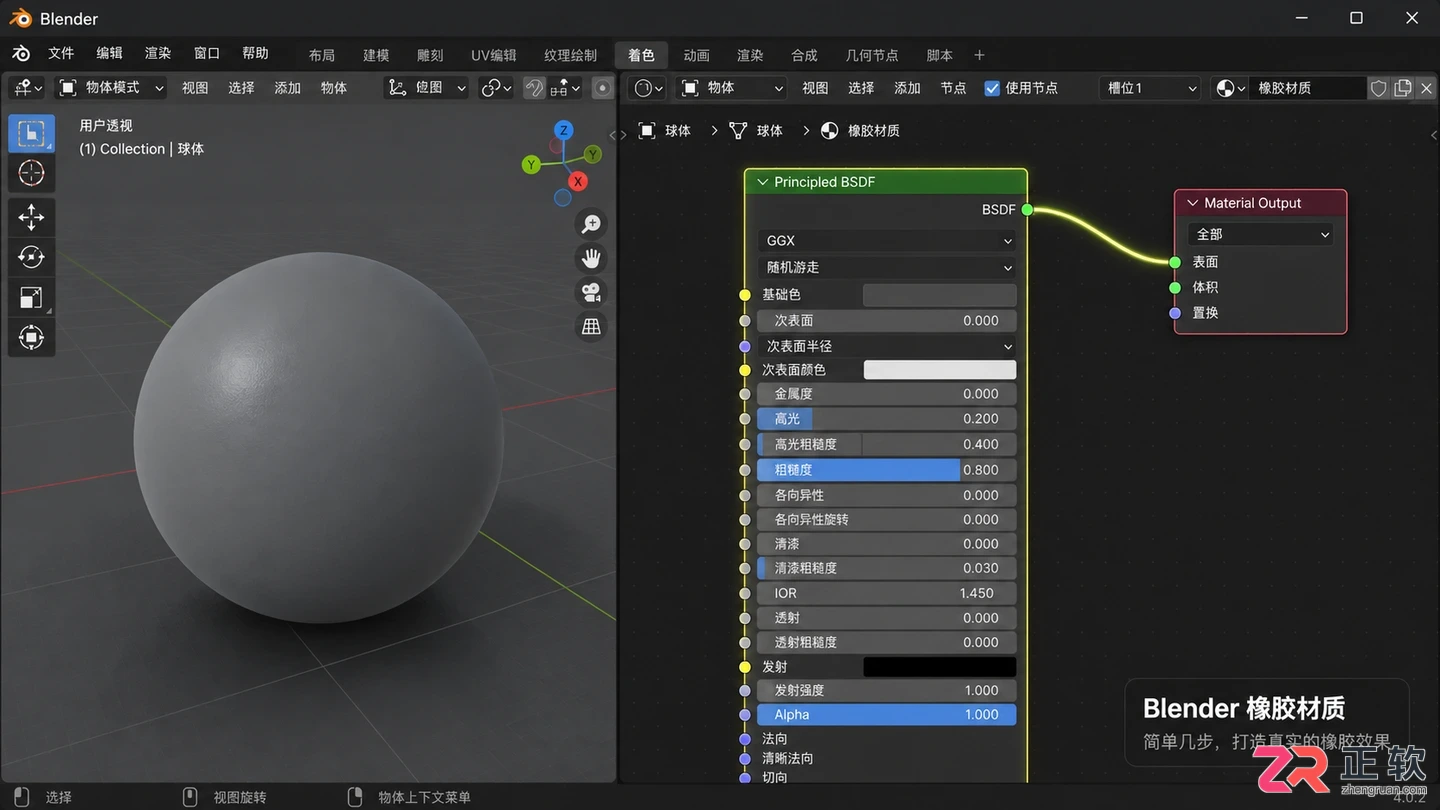The image size is (1440, 810).
Task: Click the Blender logo menu icon
Action: [21, 54]
